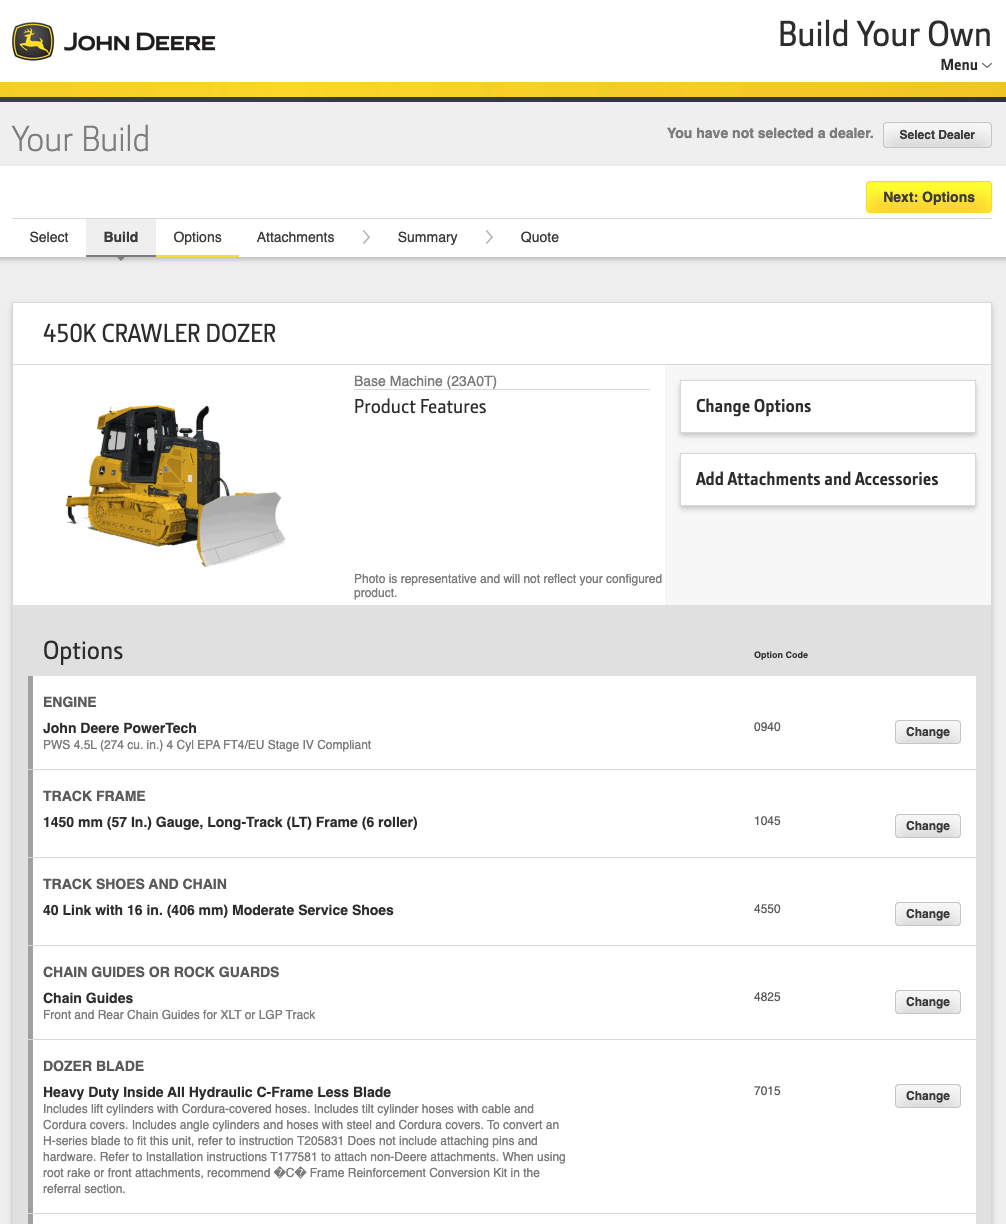Open the Attachments tab
Viewport: 1006px width, 1224px height.
pos(295,237)
